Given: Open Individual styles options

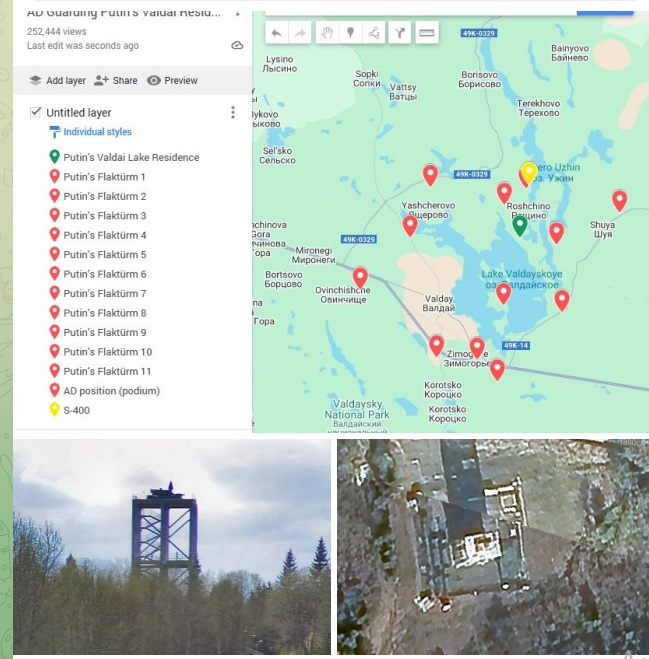Looking at the screenshot, I should (96, 132).
